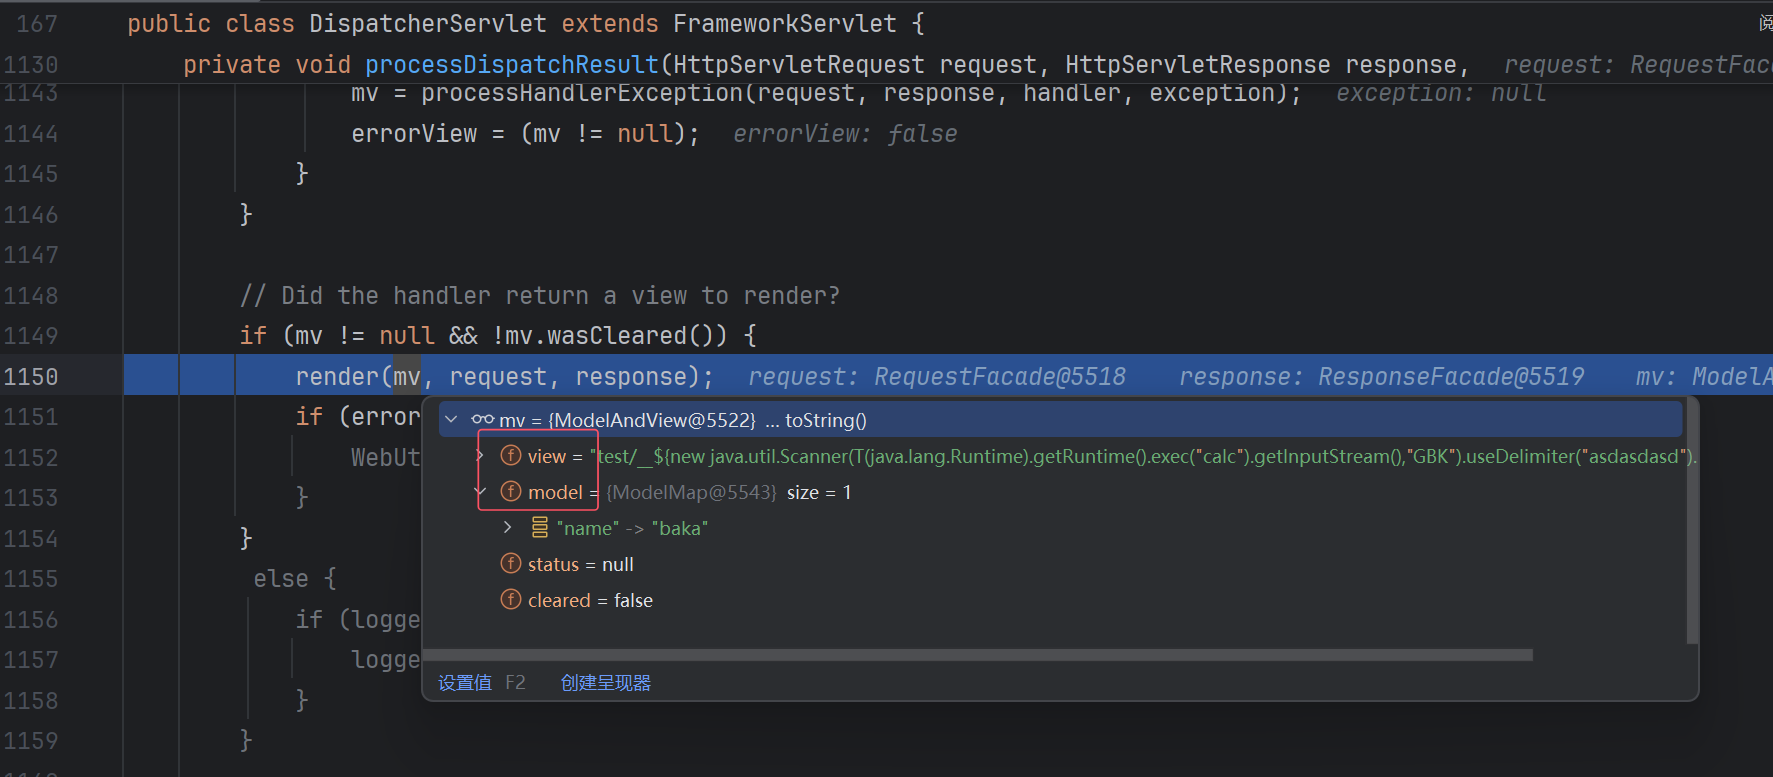The height and width of the screenshot is (777, 1773).
Task: Collapse the mv ModelAndView node
Action: point(452,420)
